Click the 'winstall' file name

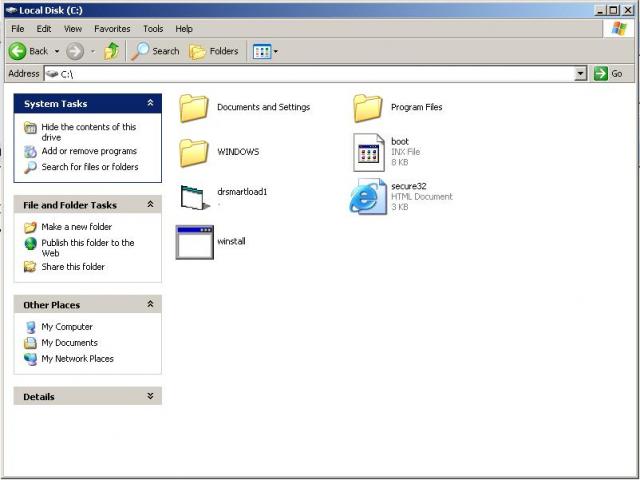pos(231,241)
